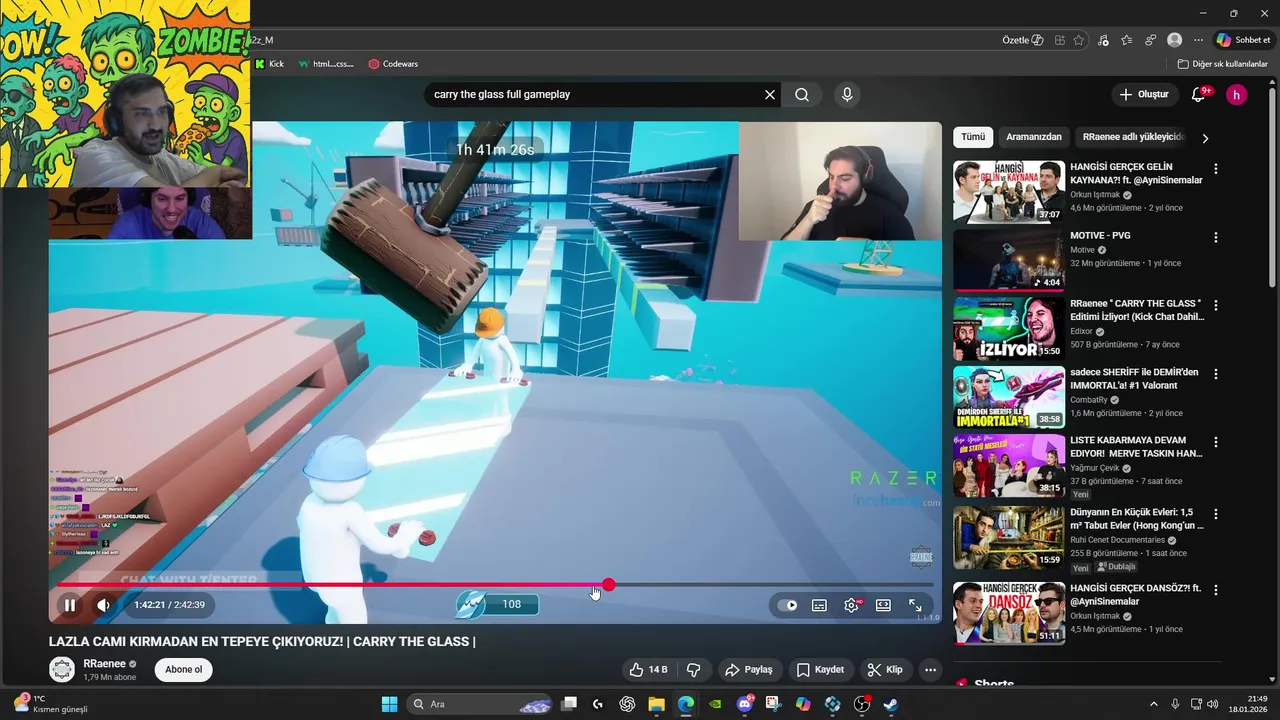Open Codewars bookmark
Image resolution: width=1280 pixels, height=720 pixels.
coord(393,64)
